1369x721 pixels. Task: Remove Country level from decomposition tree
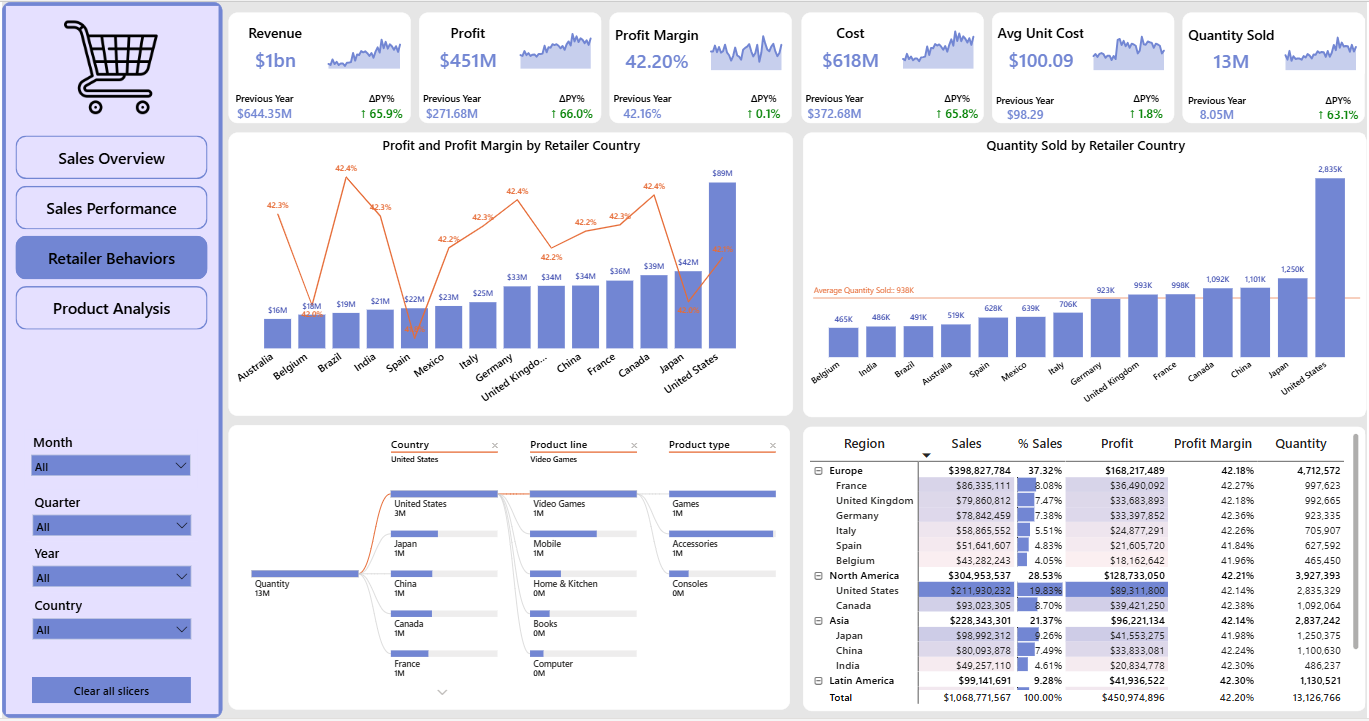click(x=494, y=446)
